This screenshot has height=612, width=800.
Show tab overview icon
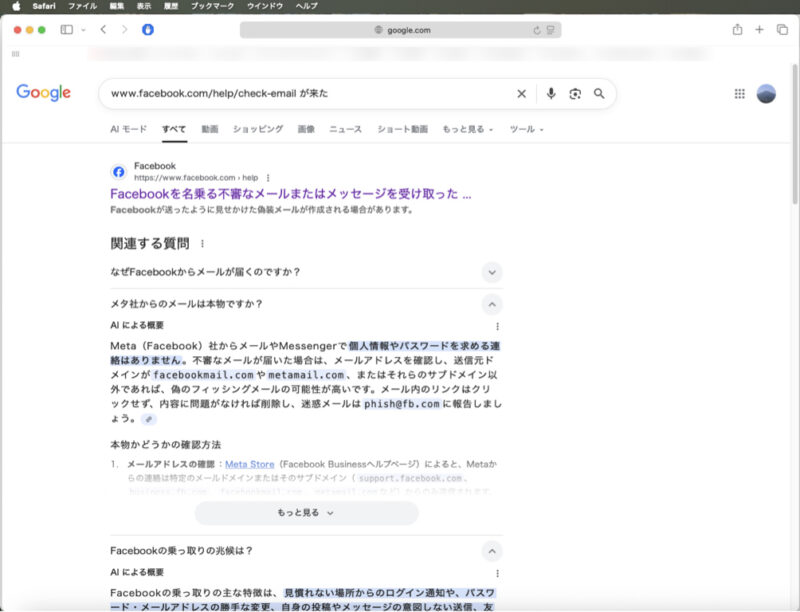click(782, 30)
